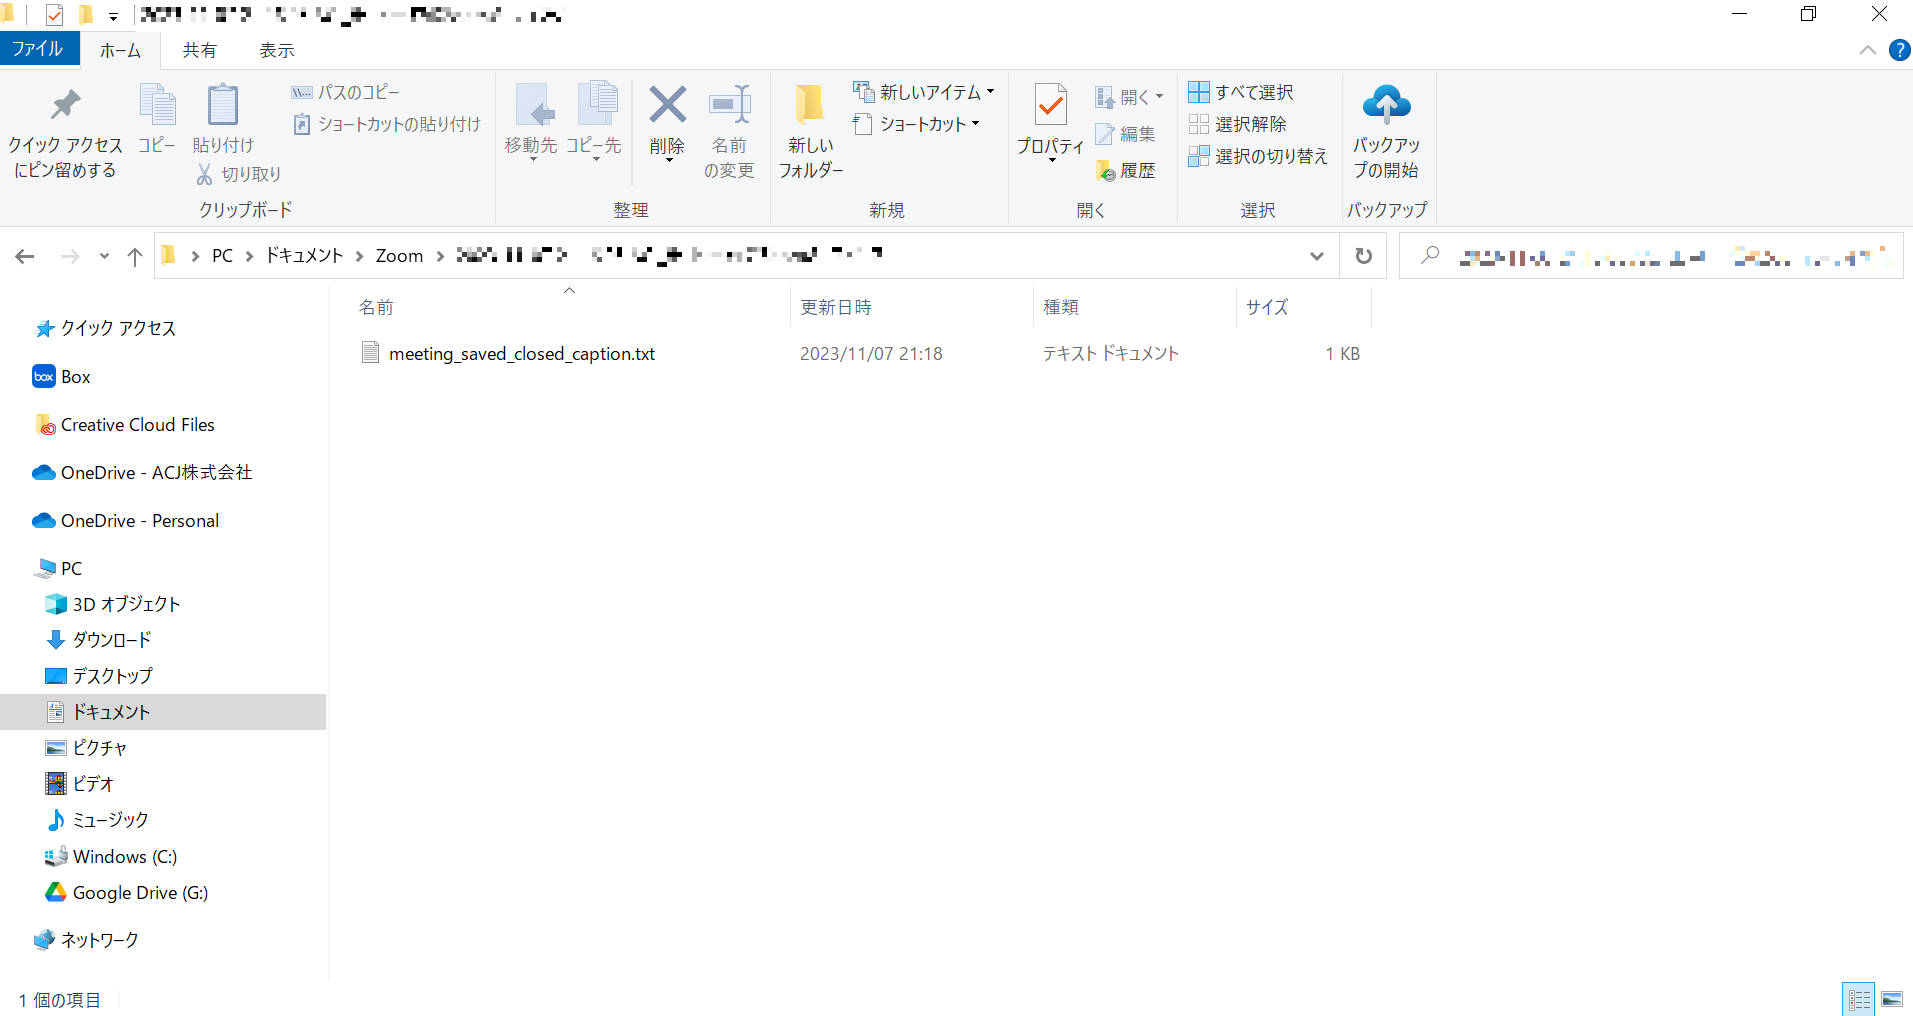Start backup with cloud icon (バックアップの開始)
Screen dimensions: 1913x1016
click(x=1386, y=106)
